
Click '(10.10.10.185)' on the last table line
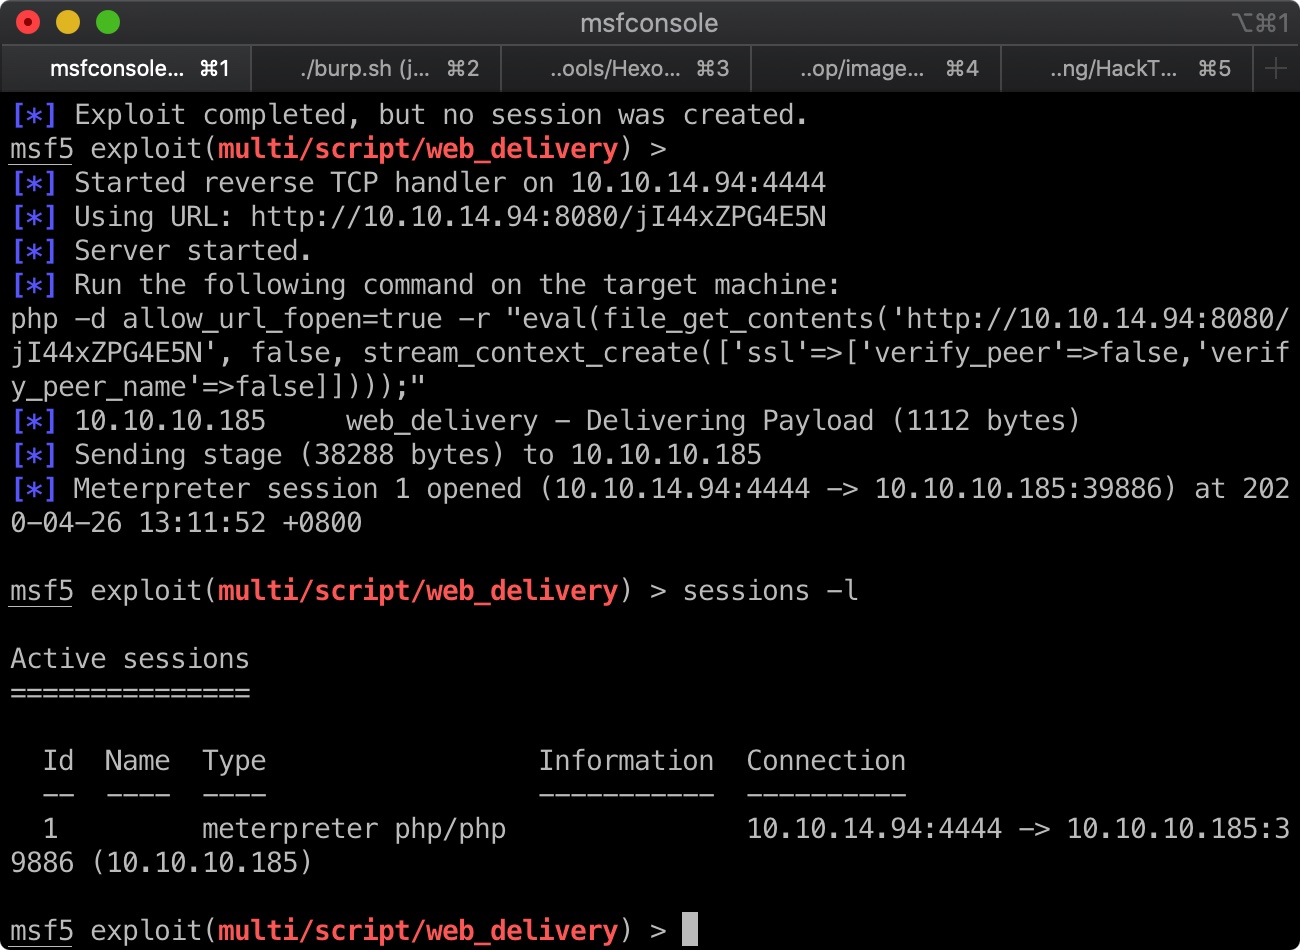202,863
